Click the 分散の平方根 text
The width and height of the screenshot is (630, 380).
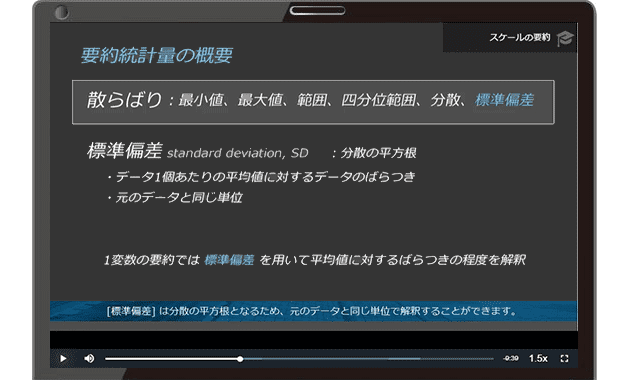(378, 153)
